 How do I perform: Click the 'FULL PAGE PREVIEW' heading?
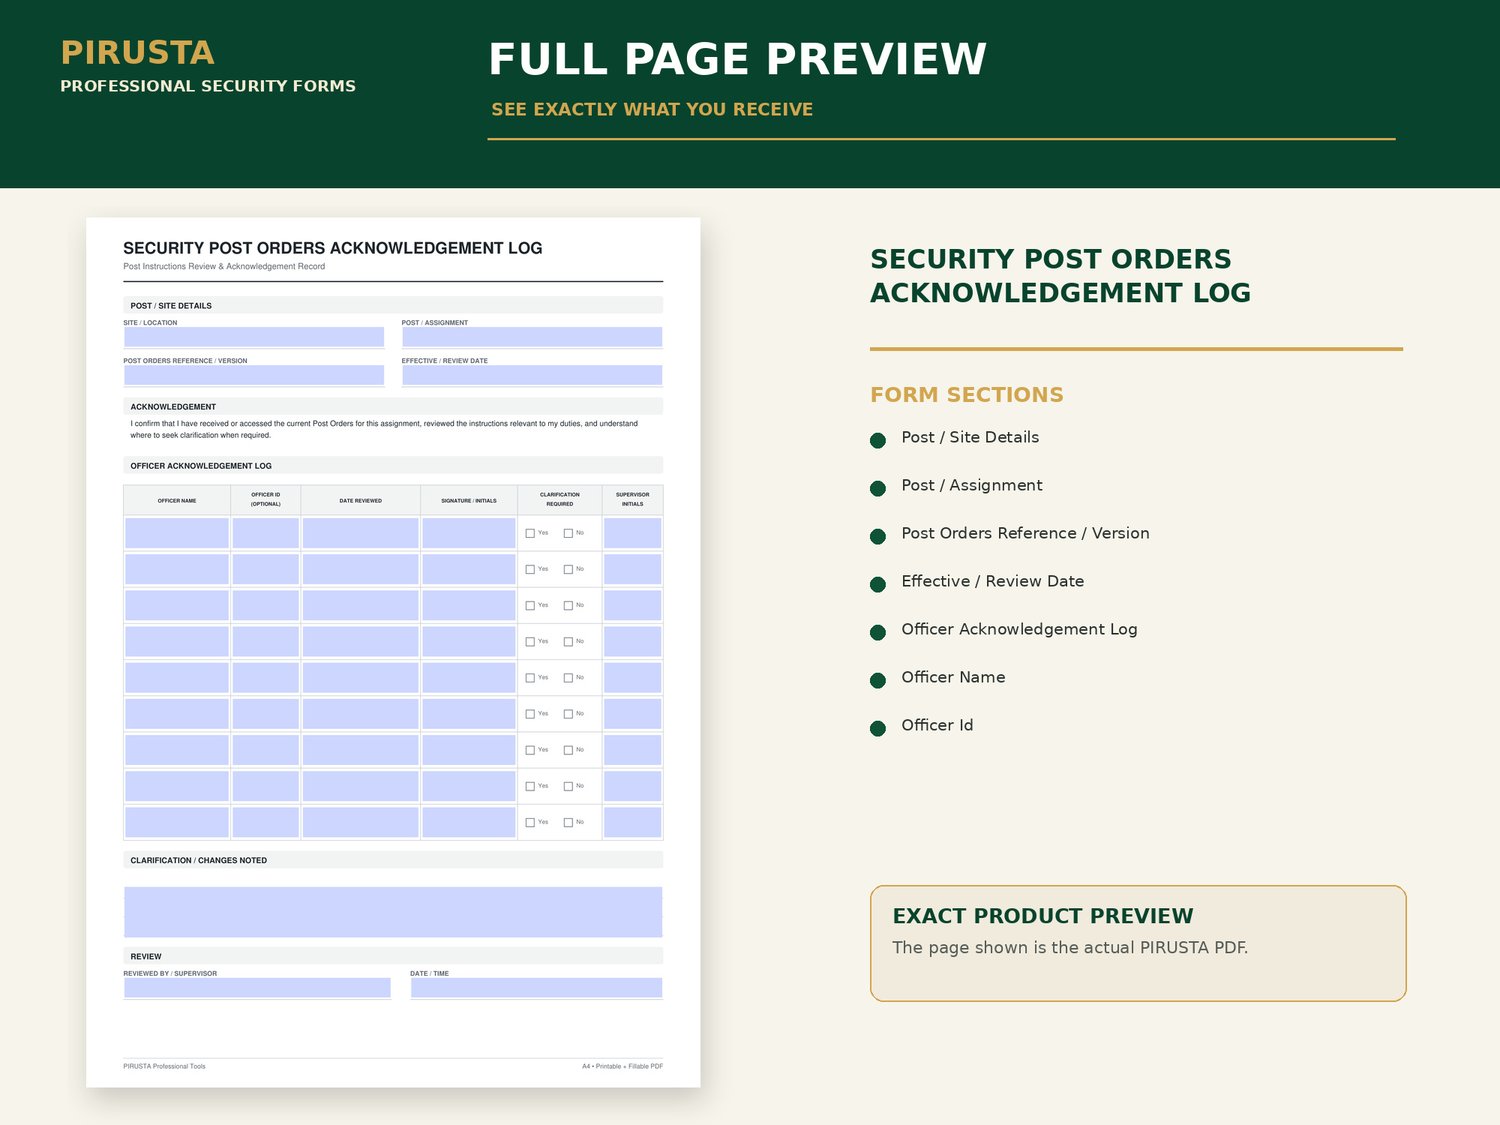[x=738, y=59]
